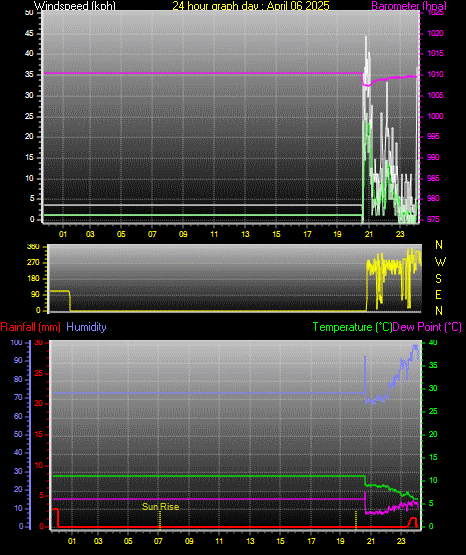The width and height of the screenshot is (466, 555).
Task: Click the 45 tick on windspeed axis
Action: [29, 33]
